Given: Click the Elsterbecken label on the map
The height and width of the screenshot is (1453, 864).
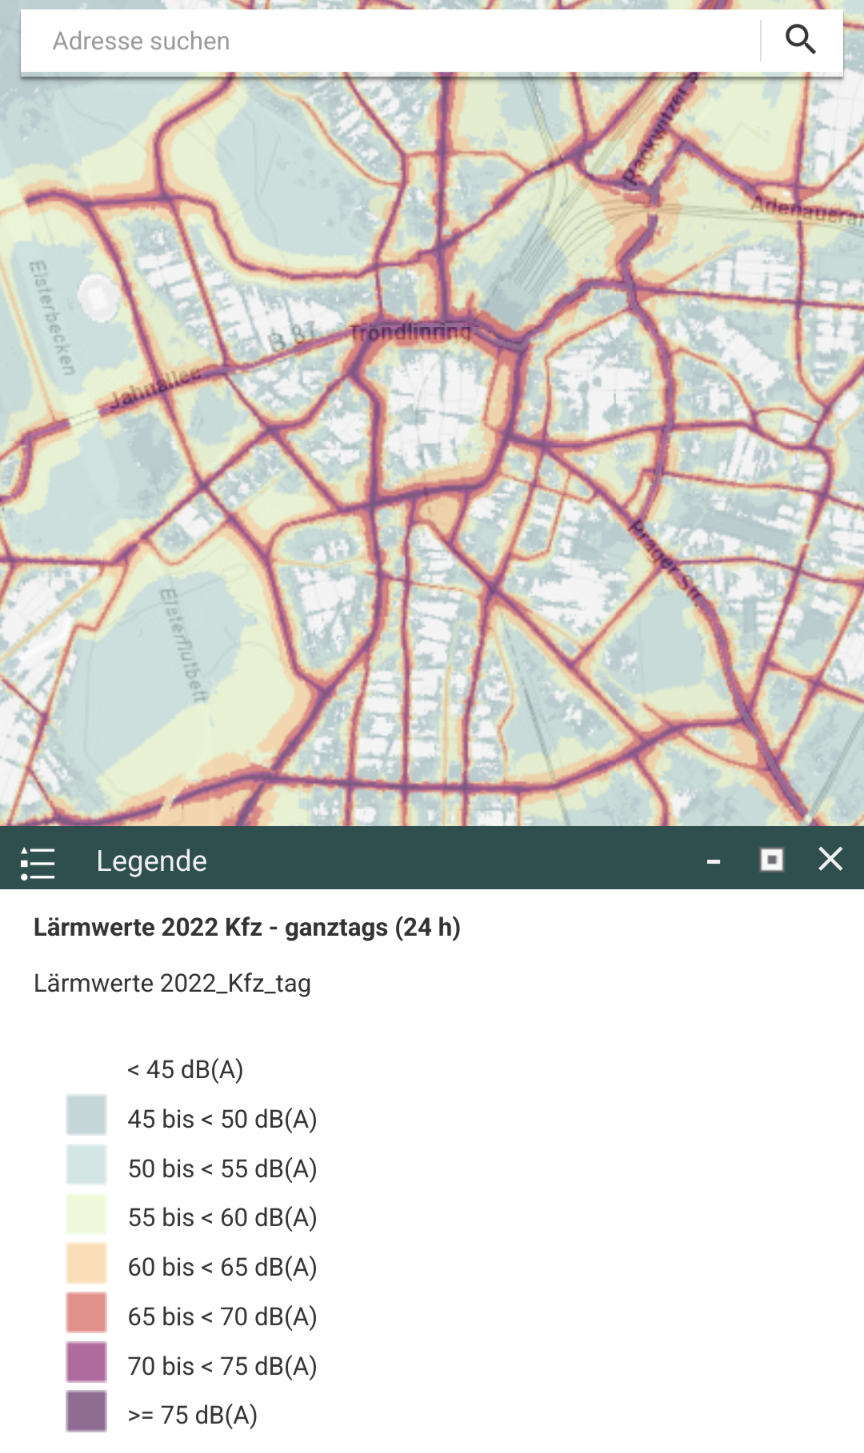Looking at the screenshot, I should click(x=51, y=318).
